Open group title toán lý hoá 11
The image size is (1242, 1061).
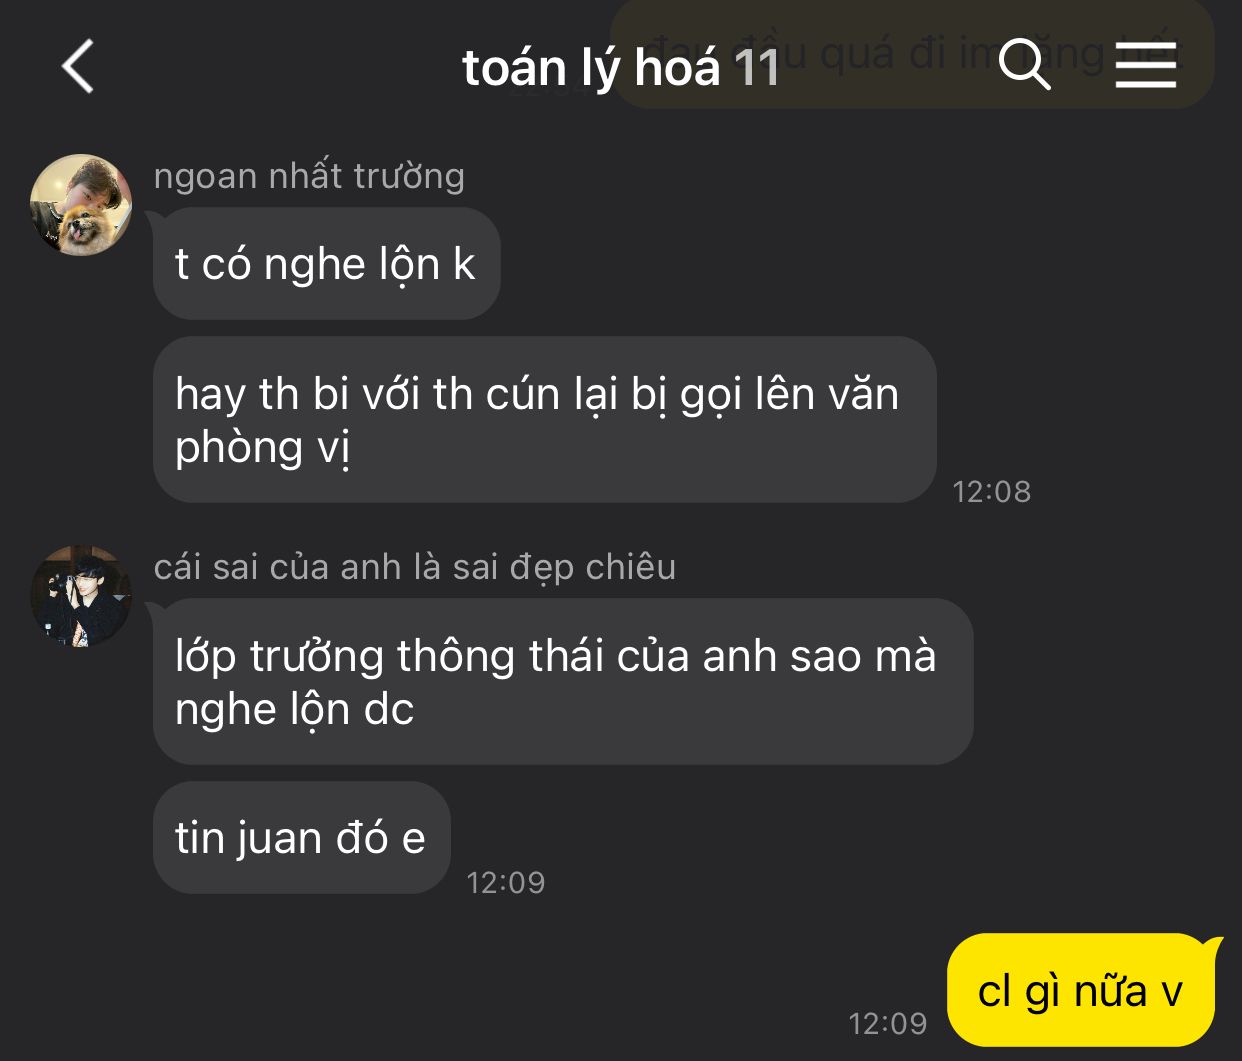(620, 68)
